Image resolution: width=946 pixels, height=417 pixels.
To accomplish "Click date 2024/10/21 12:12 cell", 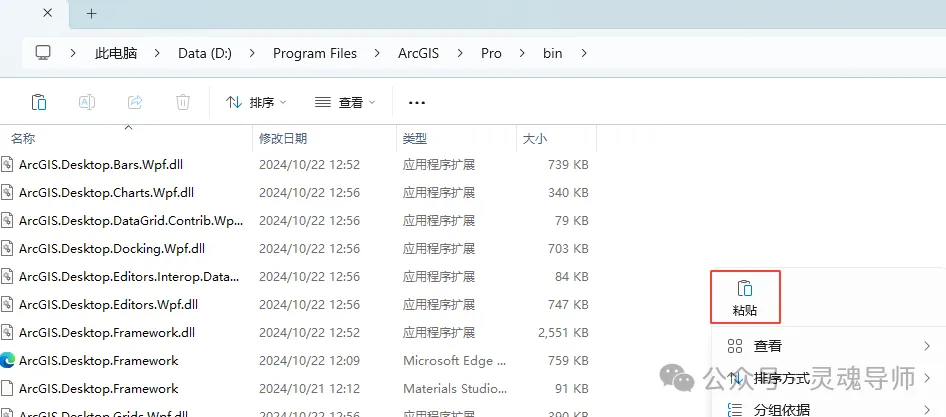I will 310,389.
